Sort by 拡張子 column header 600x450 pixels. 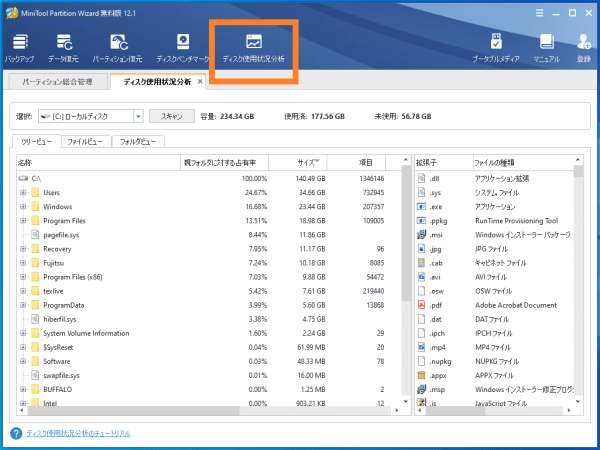(444, 163)
